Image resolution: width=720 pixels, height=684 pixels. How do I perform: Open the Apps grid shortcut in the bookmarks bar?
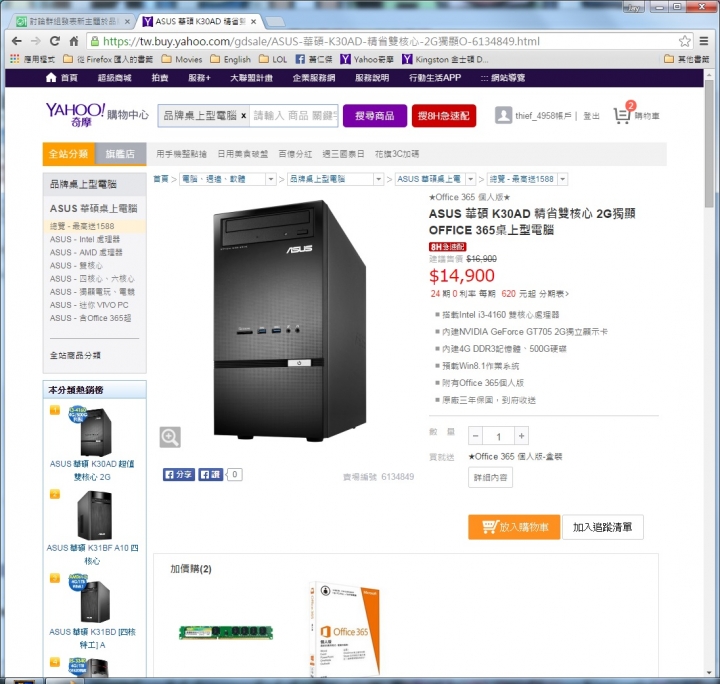(15, 59)
